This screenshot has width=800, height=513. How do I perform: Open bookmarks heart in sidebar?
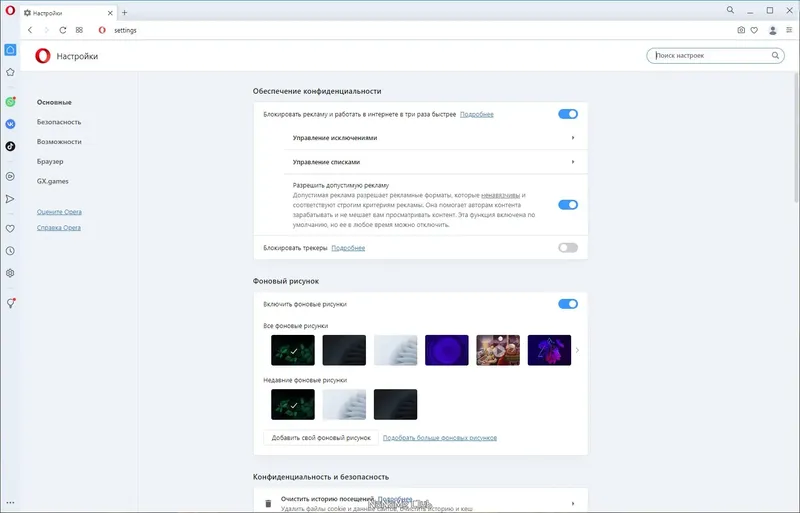(10, 229)
